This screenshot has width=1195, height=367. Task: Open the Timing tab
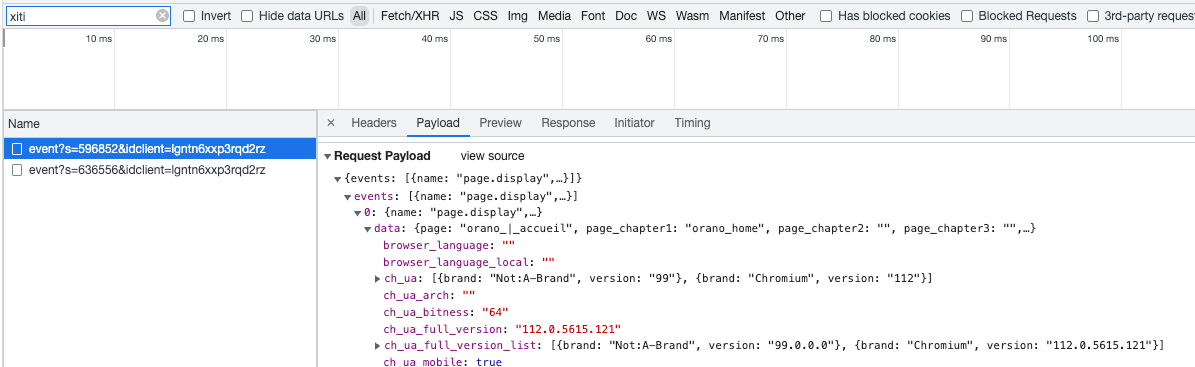point(692,123)
